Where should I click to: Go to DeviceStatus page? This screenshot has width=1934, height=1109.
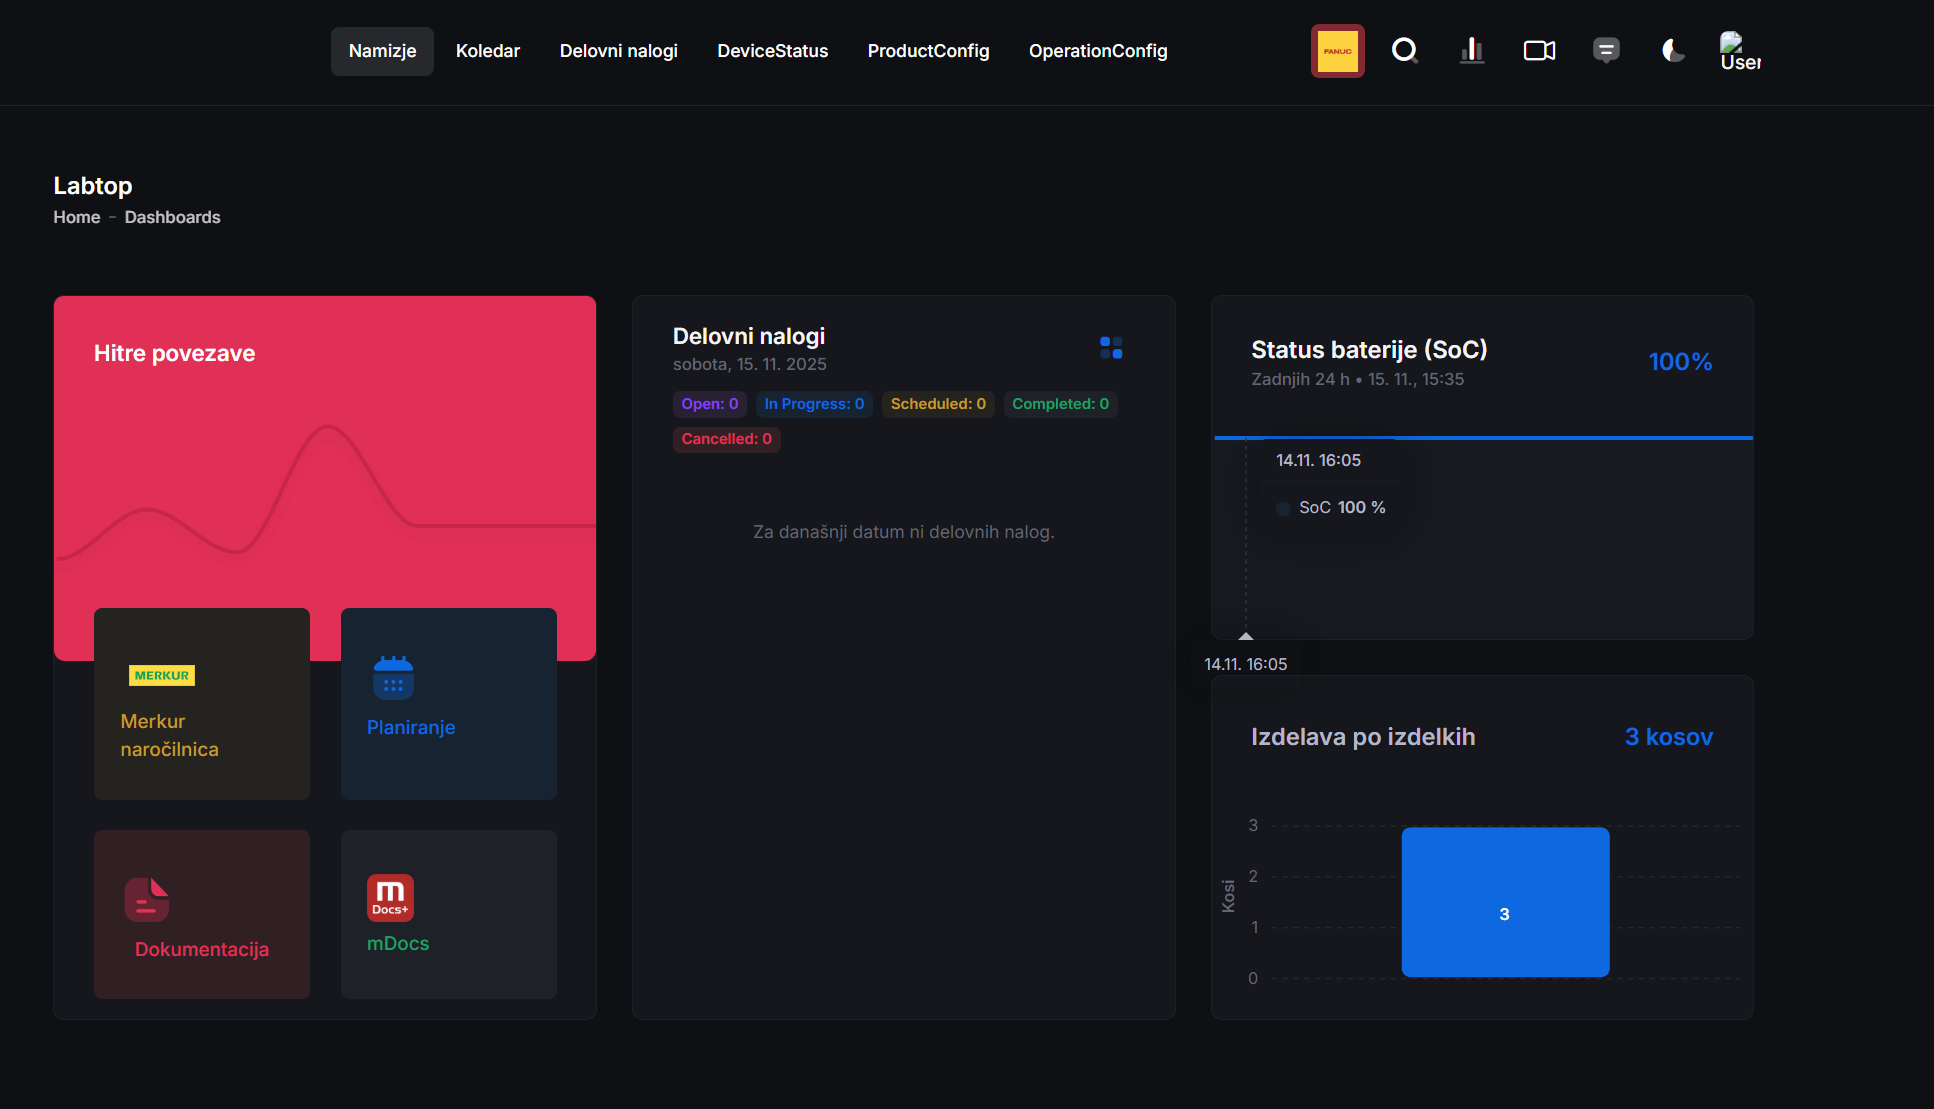pos(772,51)
